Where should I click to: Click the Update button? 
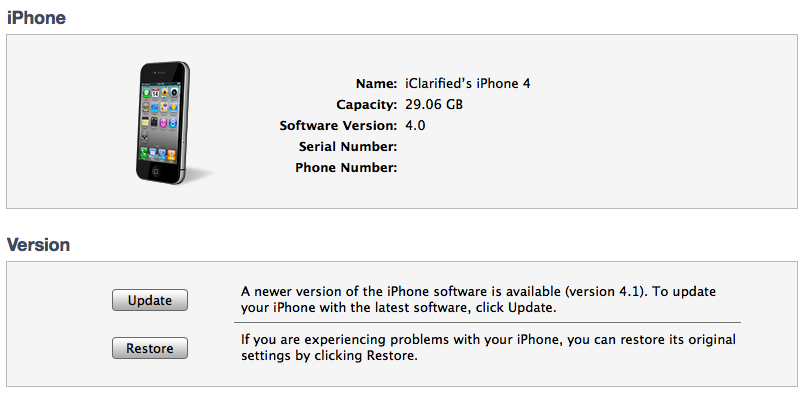[x=150, y=300]
